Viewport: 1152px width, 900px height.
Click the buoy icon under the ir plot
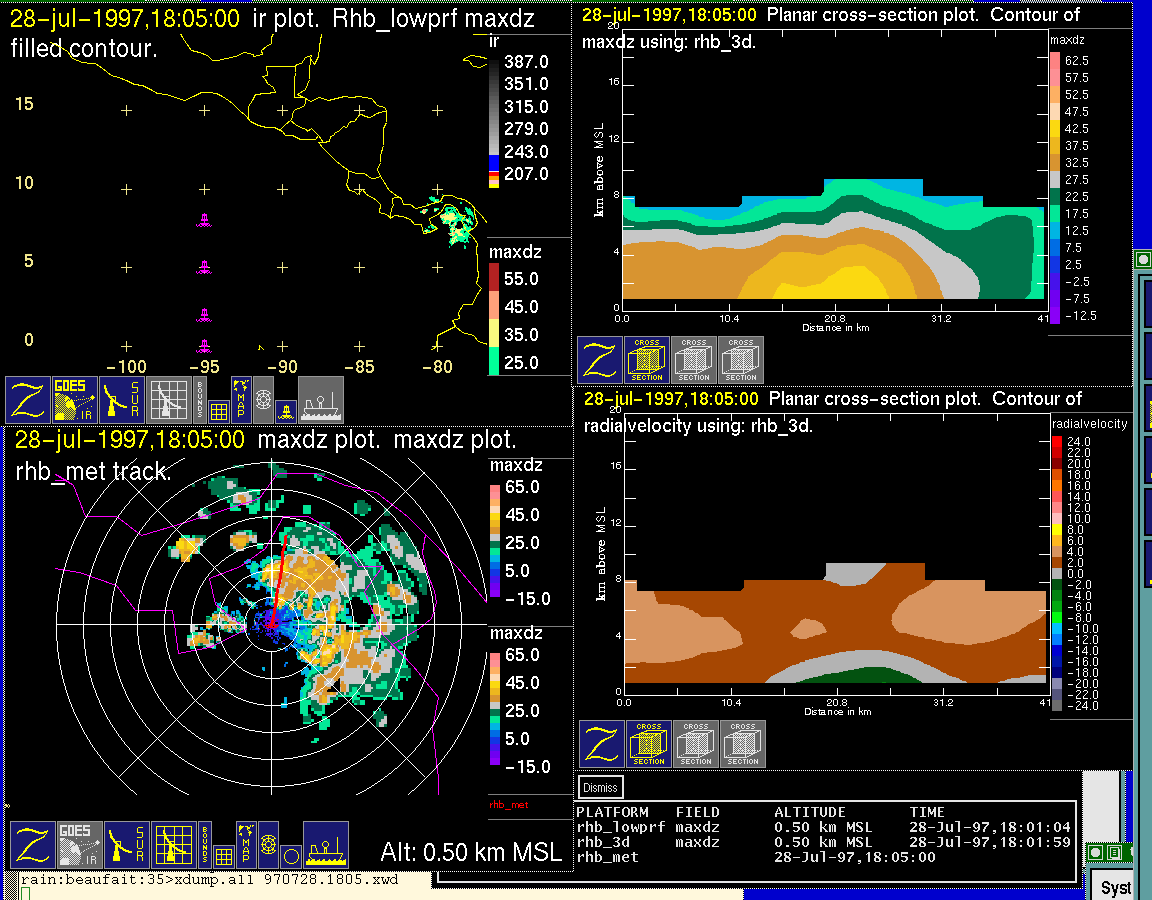pyautogui.click(x=285, y=410)
